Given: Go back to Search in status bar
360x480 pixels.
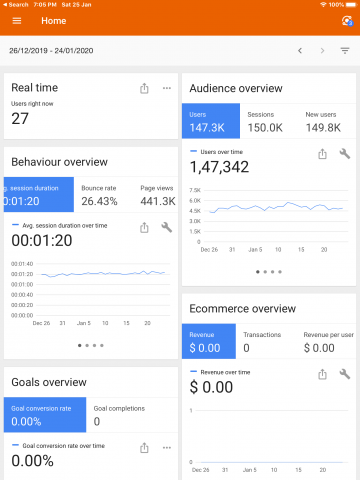Looking at the screenshot, I should pyautogui.click(x=15, y=5).
